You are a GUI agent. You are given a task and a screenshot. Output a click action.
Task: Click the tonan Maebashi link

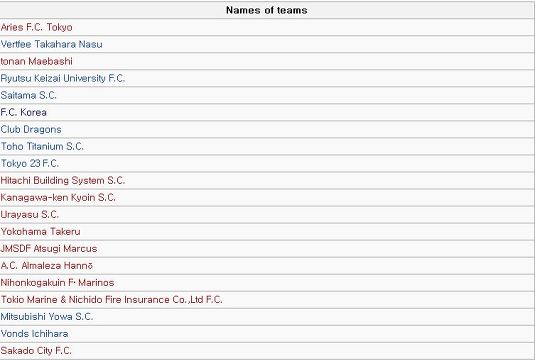click(x=37, y=61)
